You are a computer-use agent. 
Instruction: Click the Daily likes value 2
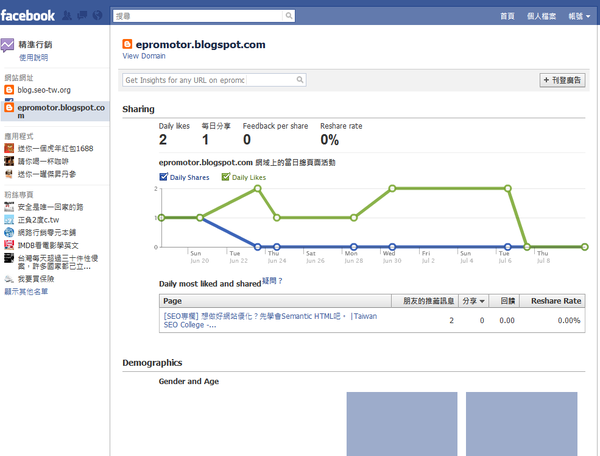pyautogui.click(x=163, y=140)
